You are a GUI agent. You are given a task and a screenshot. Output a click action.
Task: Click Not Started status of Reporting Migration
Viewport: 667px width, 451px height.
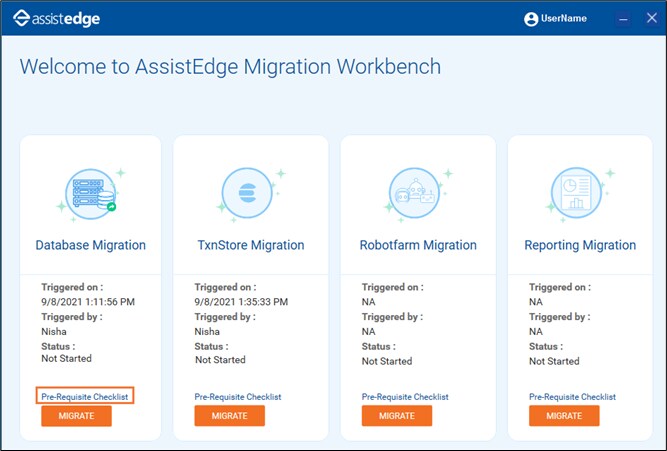pyautogui.click(x=554, y=361)
